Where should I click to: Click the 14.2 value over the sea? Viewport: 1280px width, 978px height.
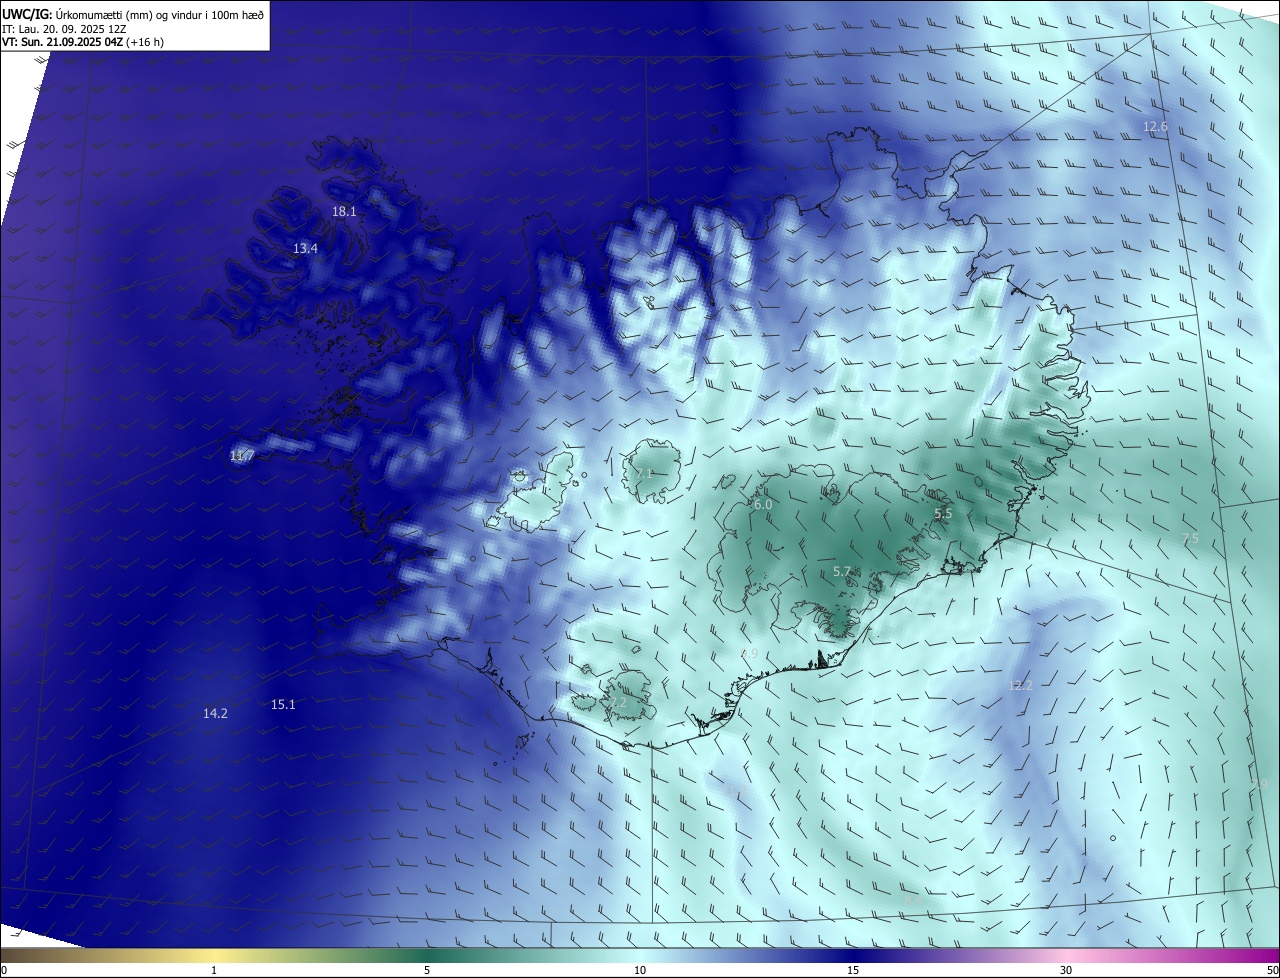pyautogui.click(x=215, y=714)
